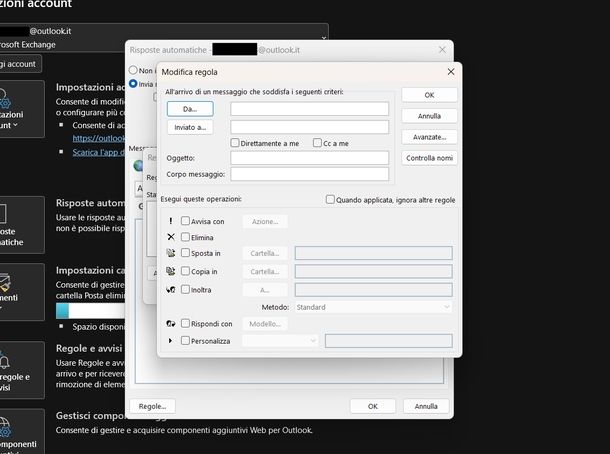Click Regole... in Risposte automatiche dialog

click(x=152, y=406)
